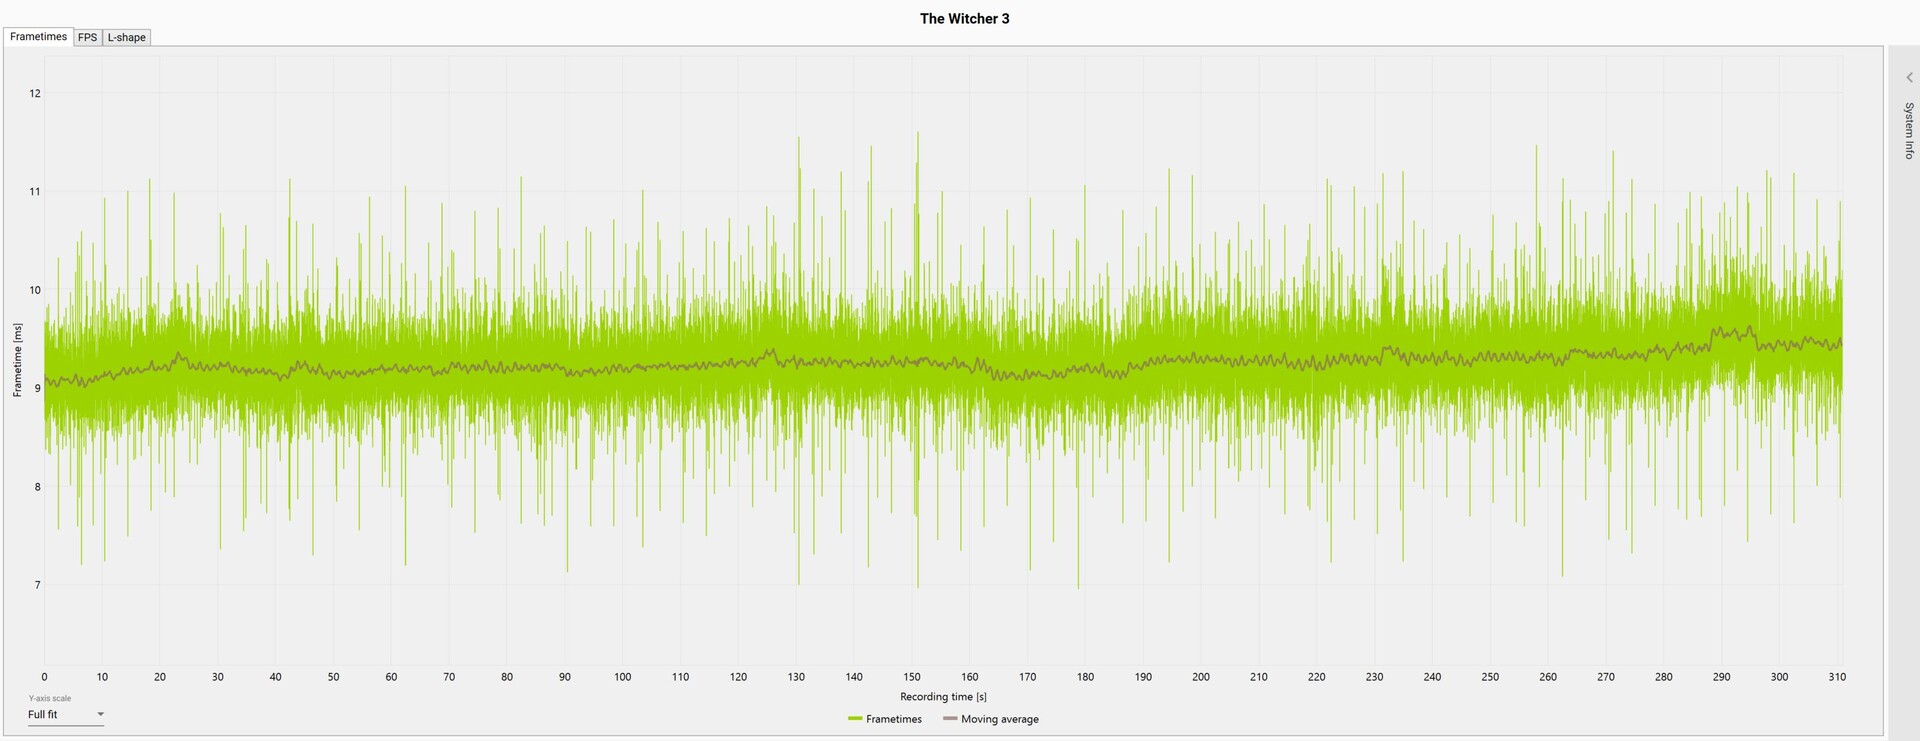
Task: Click the 310 tick on the recording time axis
Action: point(1837,677)
